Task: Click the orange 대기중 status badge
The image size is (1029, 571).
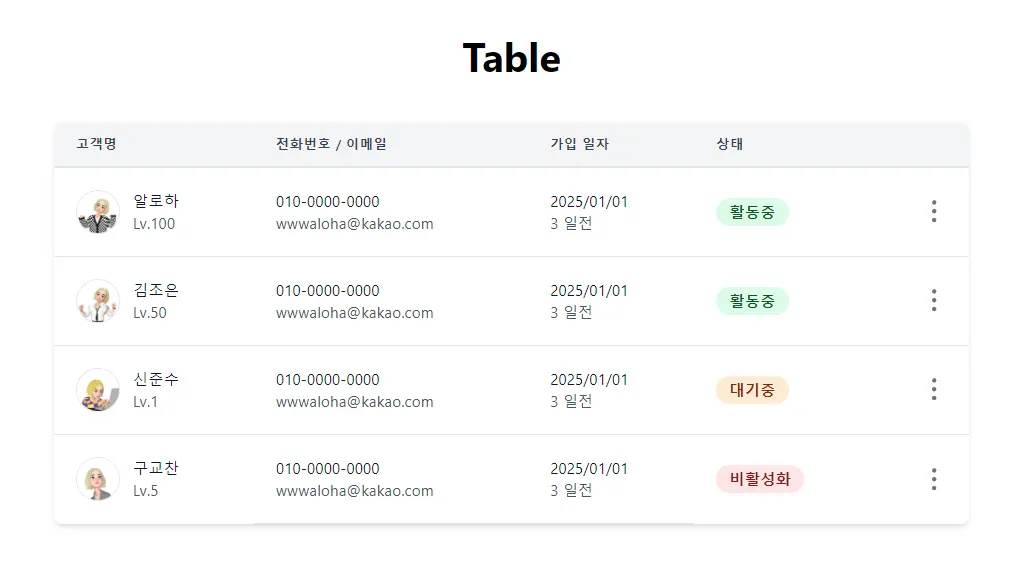Action: (752, 390)
